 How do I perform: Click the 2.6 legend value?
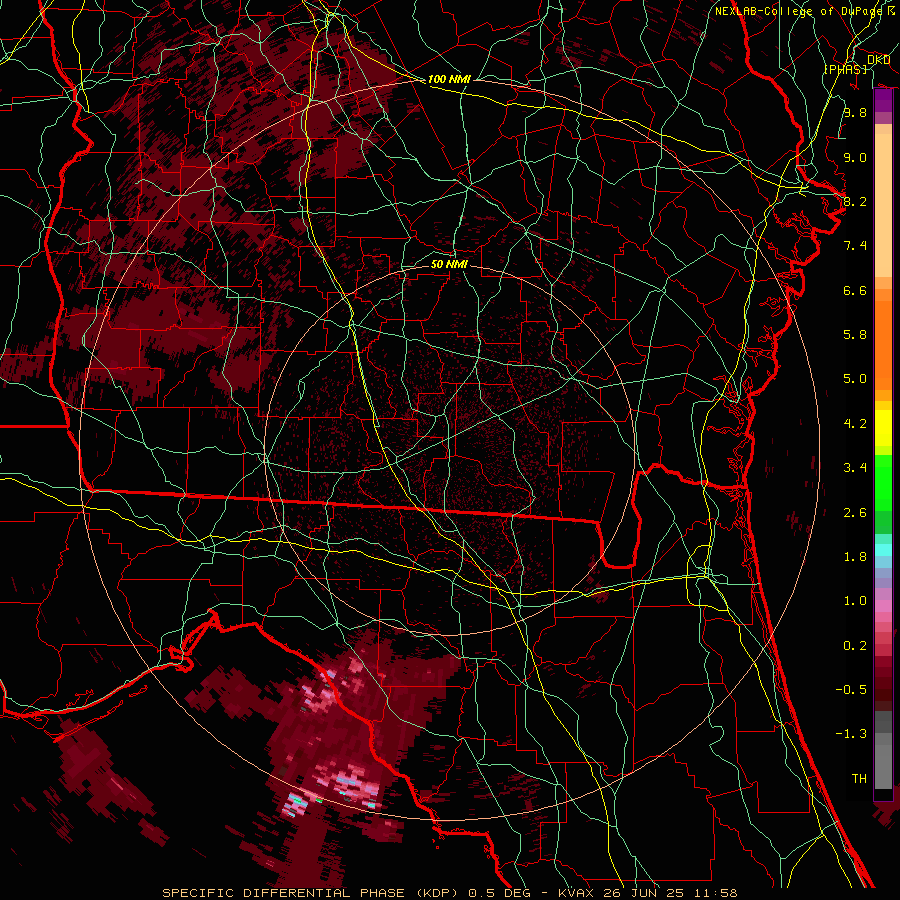(855, 513)
